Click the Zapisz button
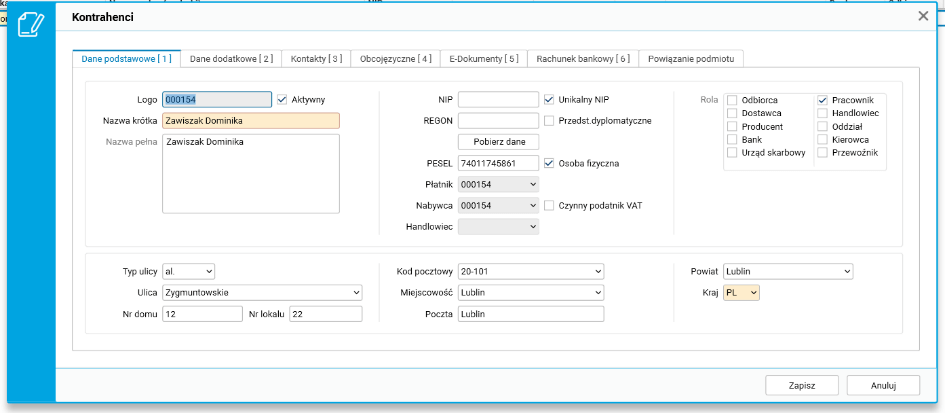This screenshot has width=945, height=413. [802, 385]
